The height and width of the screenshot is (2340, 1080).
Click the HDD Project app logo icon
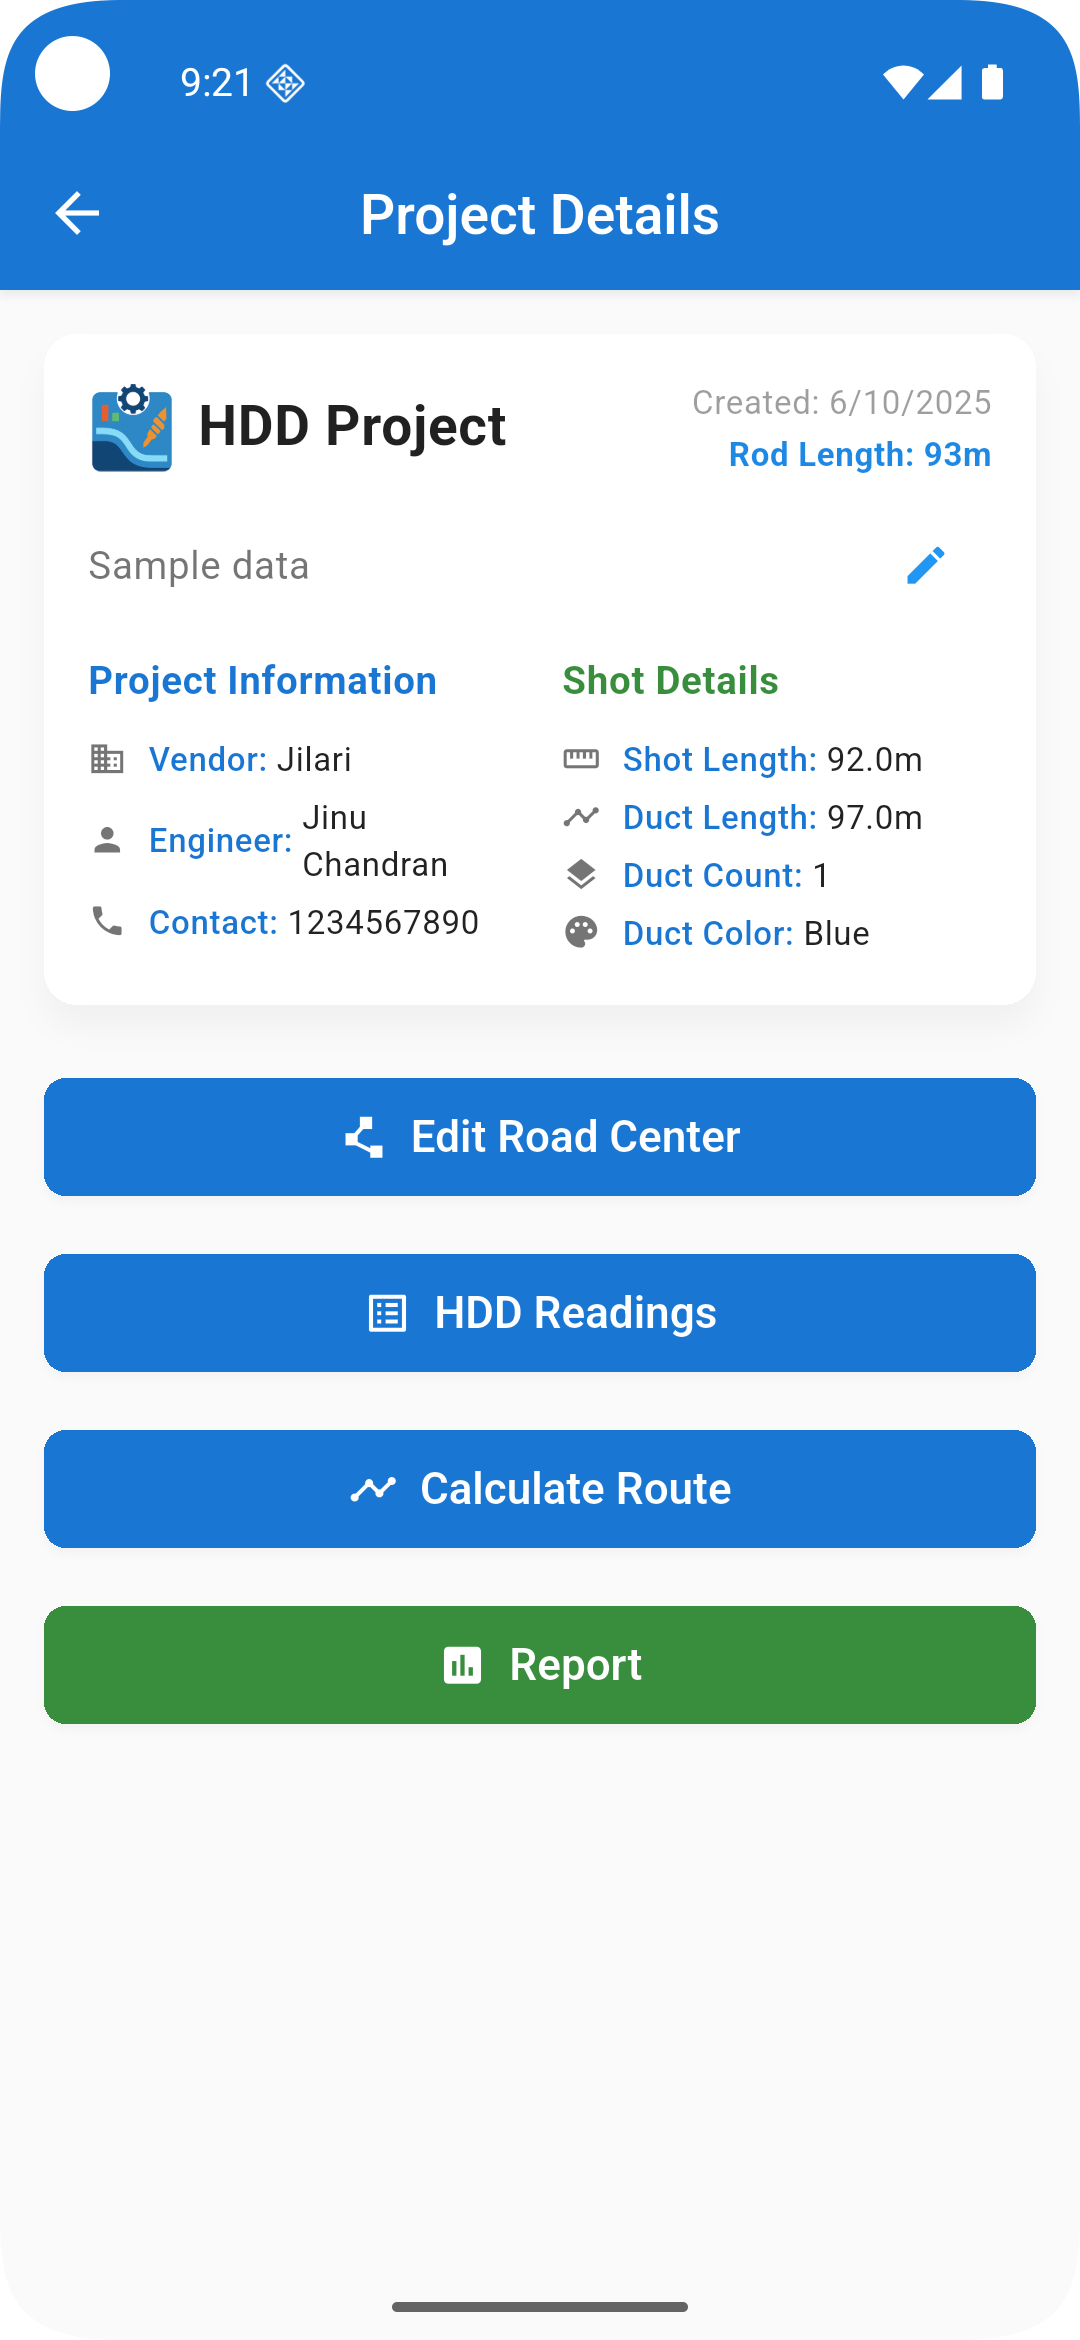tap(131, 428)
